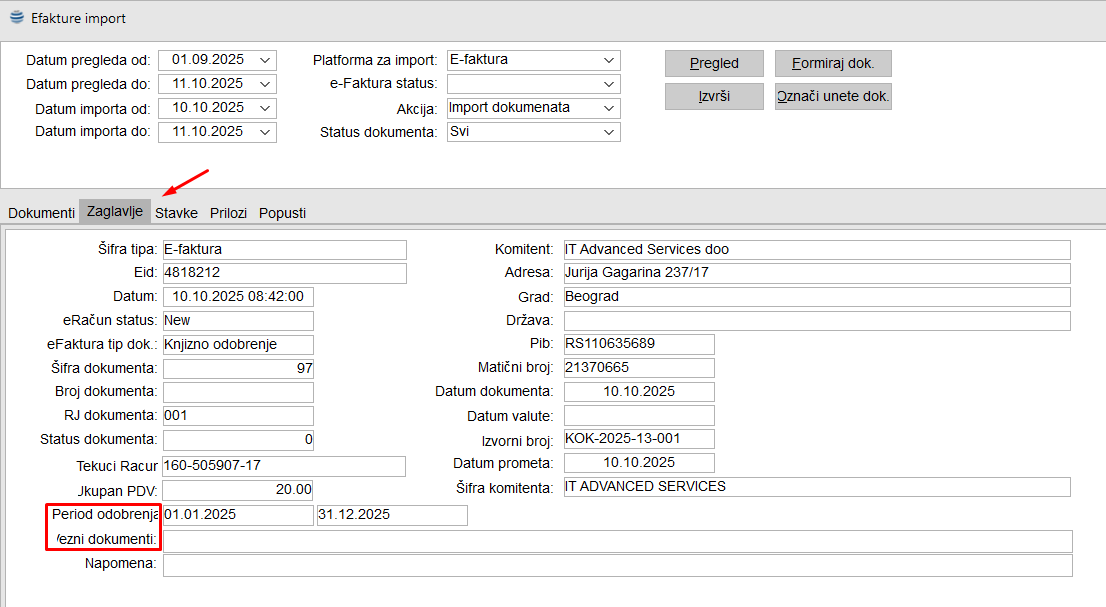Viewport: 1106px width, 607px height.
Task: Click the Datum valute field
Action: point(639,416)
